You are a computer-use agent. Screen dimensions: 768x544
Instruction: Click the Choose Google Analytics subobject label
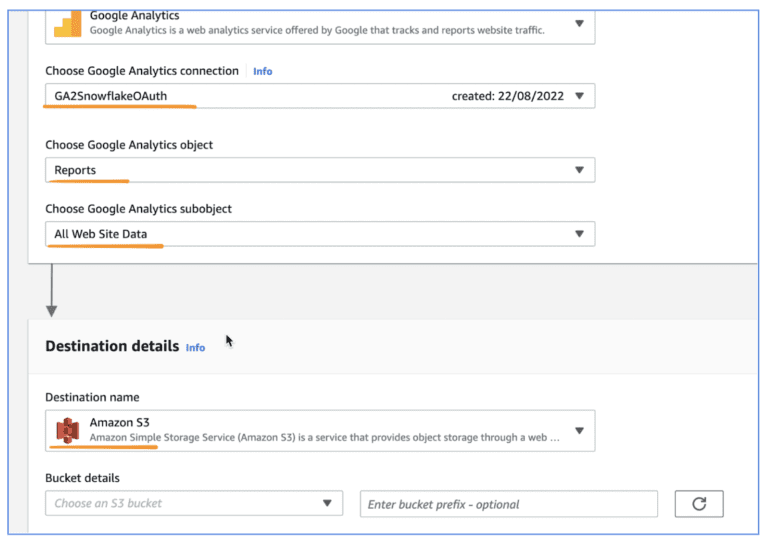(x=138, y=209)
